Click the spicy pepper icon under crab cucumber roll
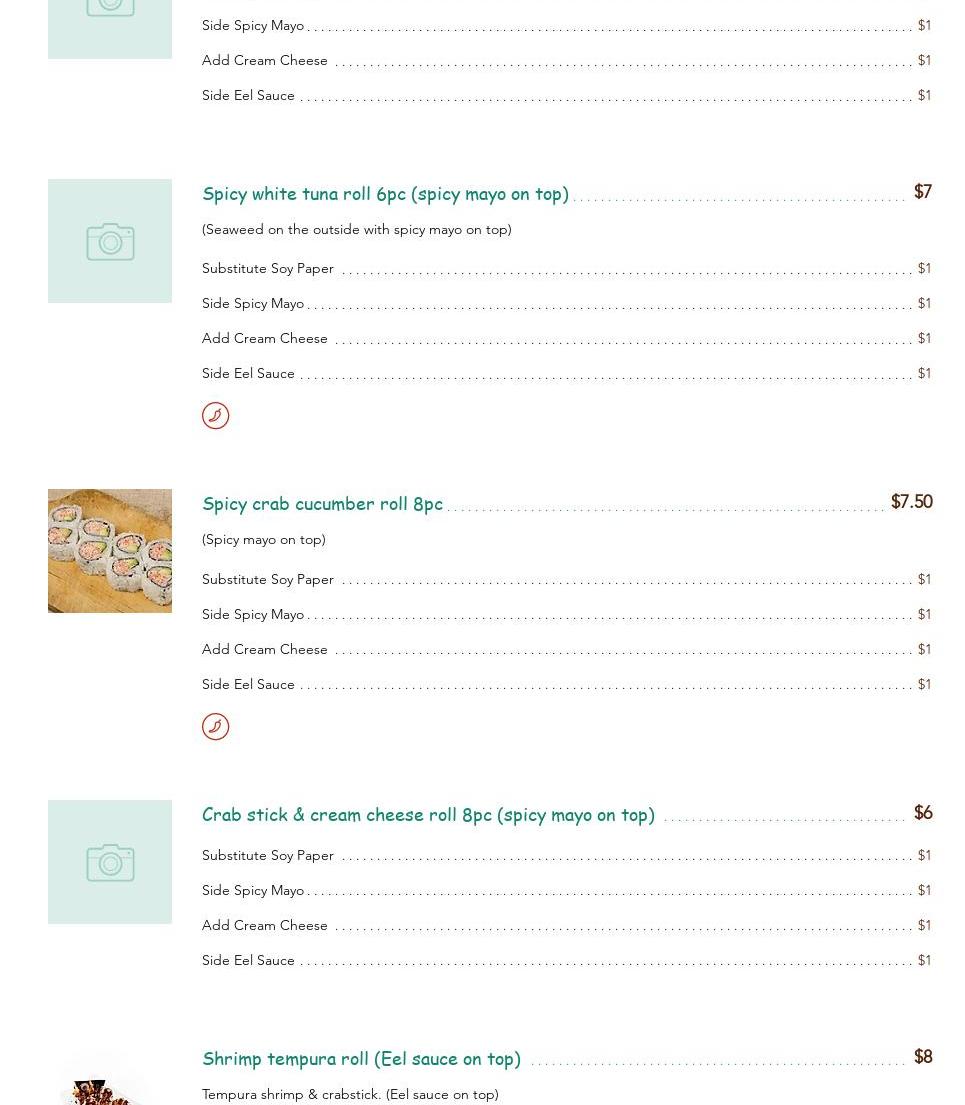This screenshot has width=965, height=1105. click(x=215, y=727)
